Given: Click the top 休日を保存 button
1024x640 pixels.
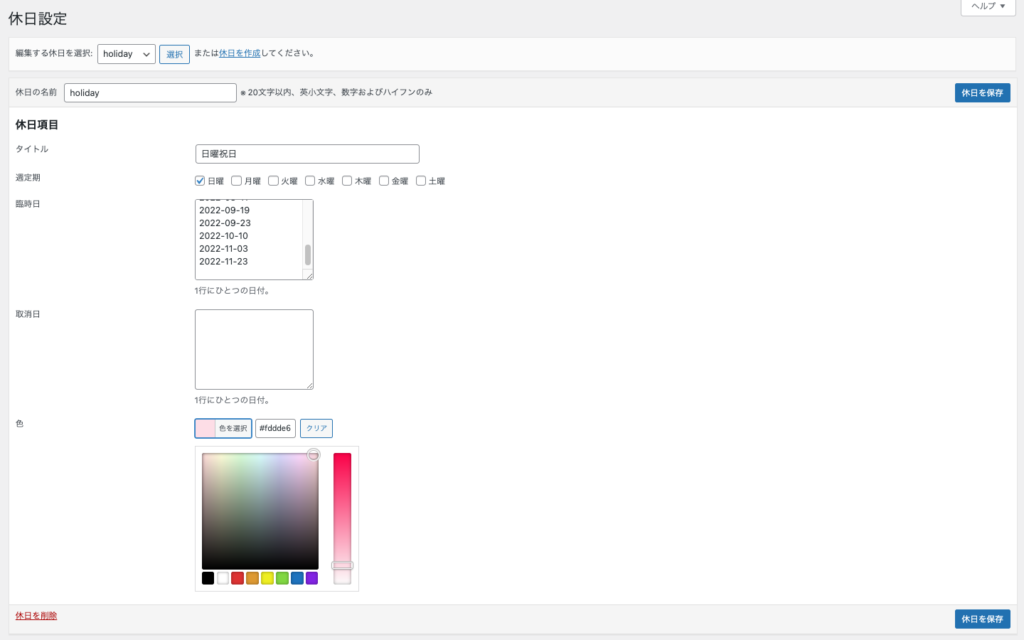Looking at the screenshot, I should pos(981,92).
